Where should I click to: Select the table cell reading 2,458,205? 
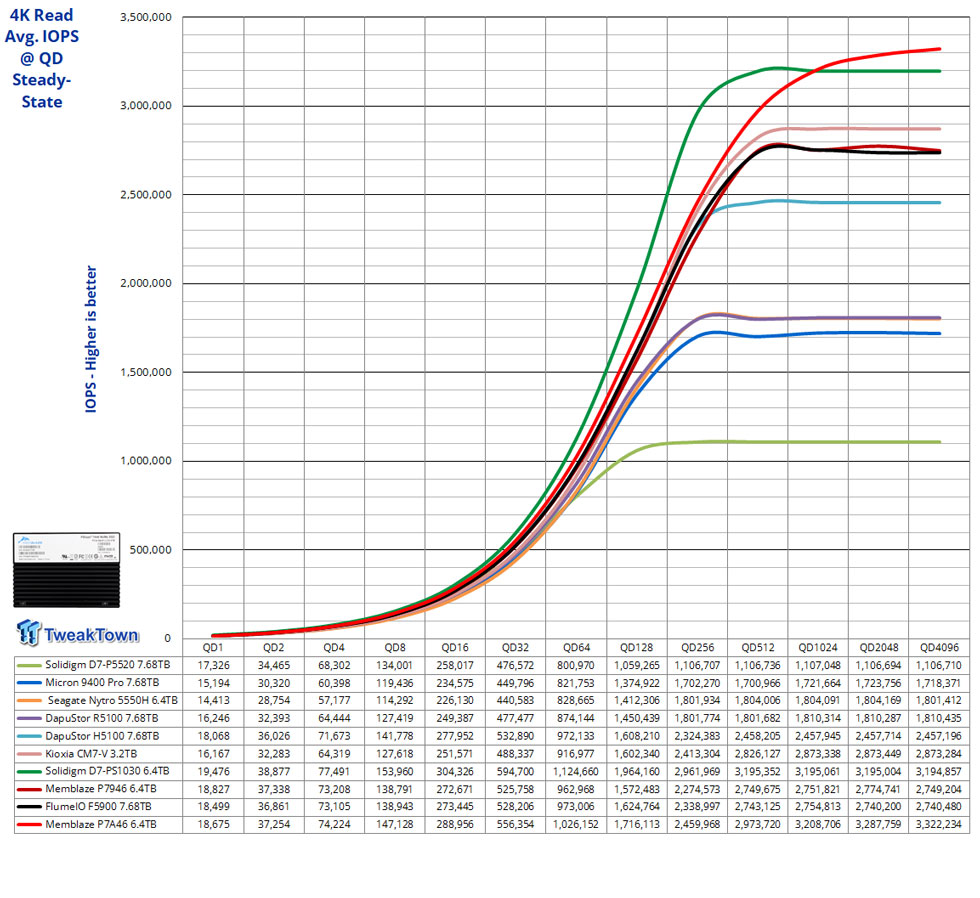[758, 736]
